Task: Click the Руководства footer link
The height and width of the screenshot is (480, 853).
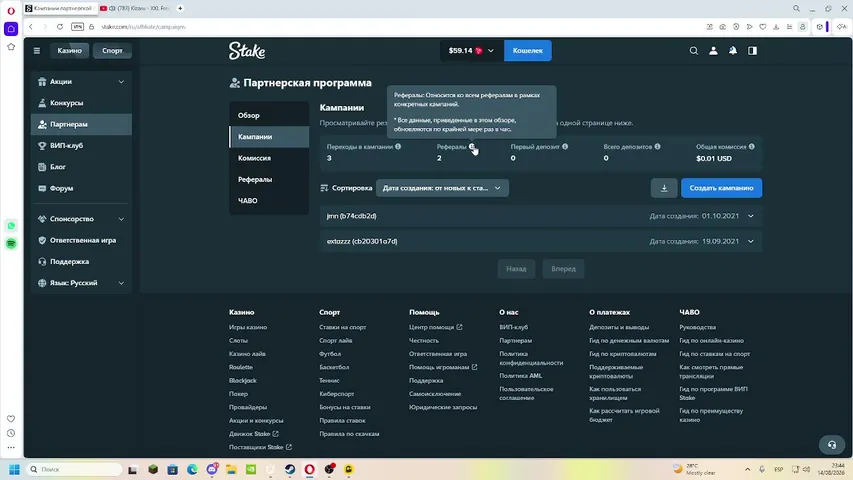Action: click(x=697, y=327)
